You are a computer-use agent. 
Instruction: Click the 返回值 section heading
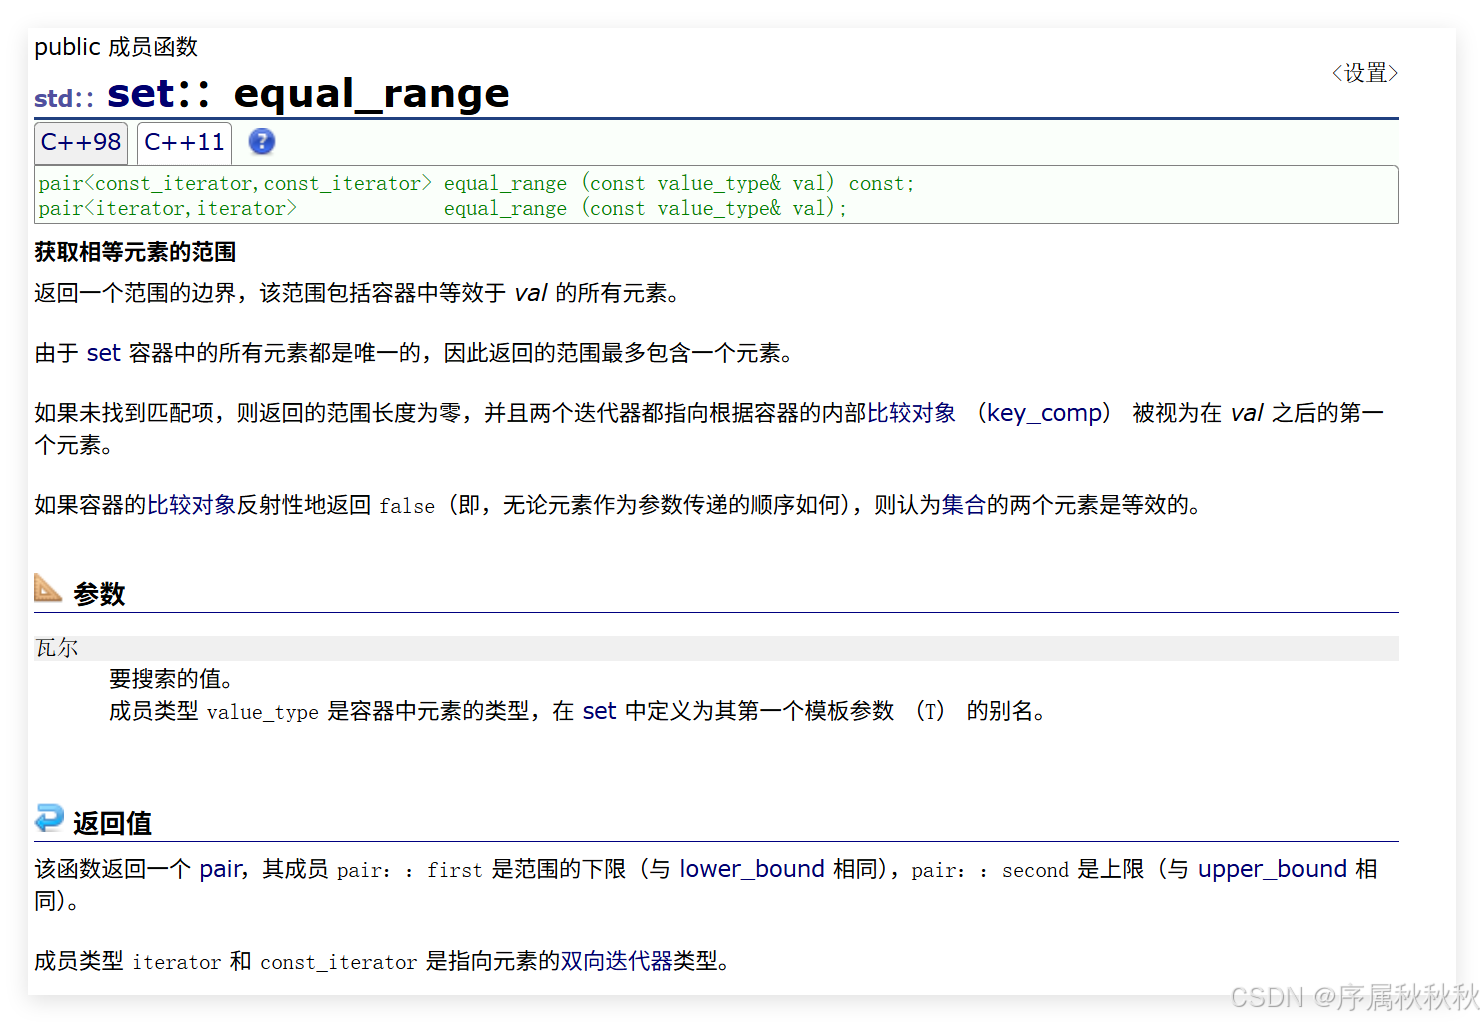pos(112,823)
